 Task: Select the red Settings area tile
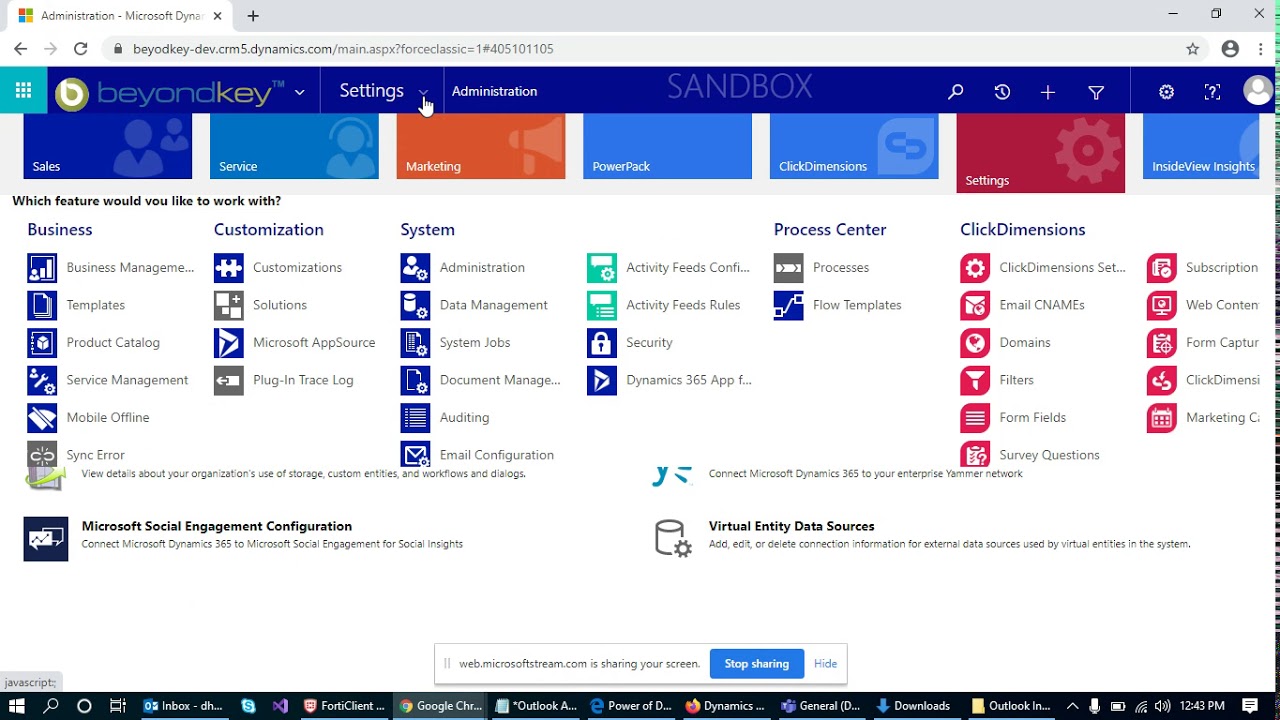point(1041,153)
